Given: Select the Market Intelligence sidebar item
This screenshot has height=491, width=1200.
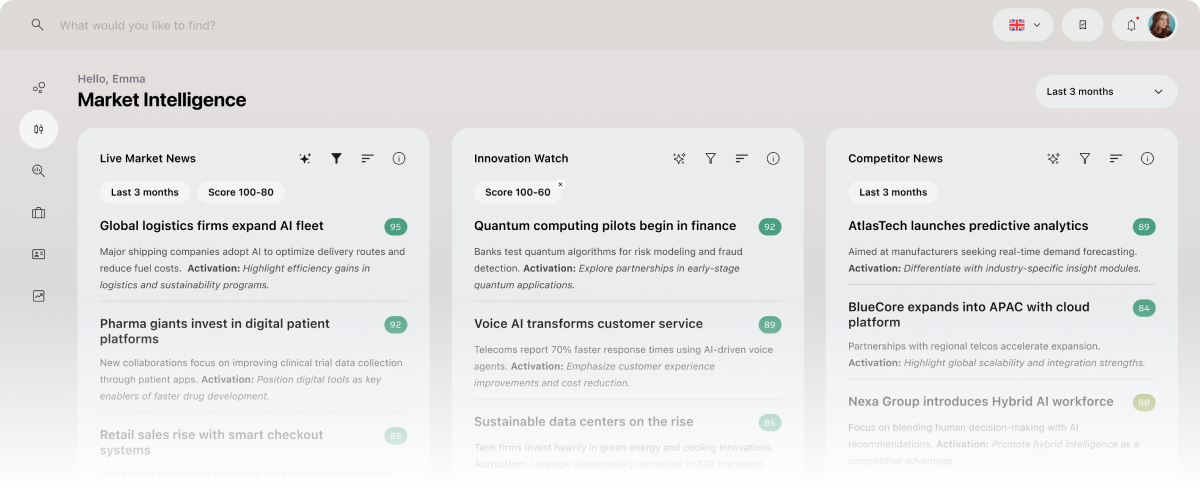Looking at the screenshot, I should tap(38, 129).
